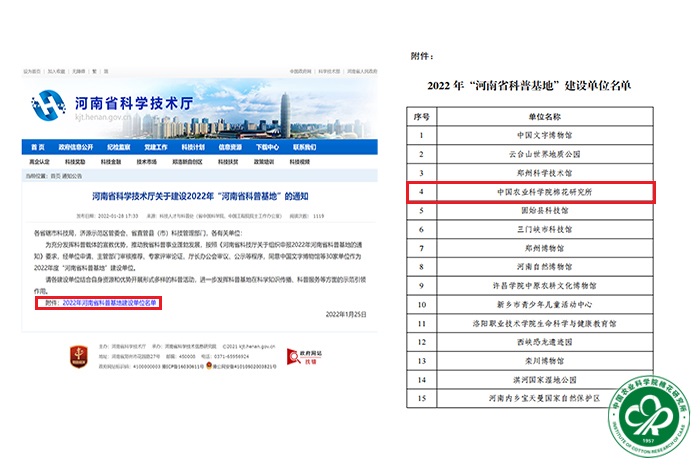
Task: Switch to the 科技奖励 sub-navigation tab
Action: coord(74,160)
